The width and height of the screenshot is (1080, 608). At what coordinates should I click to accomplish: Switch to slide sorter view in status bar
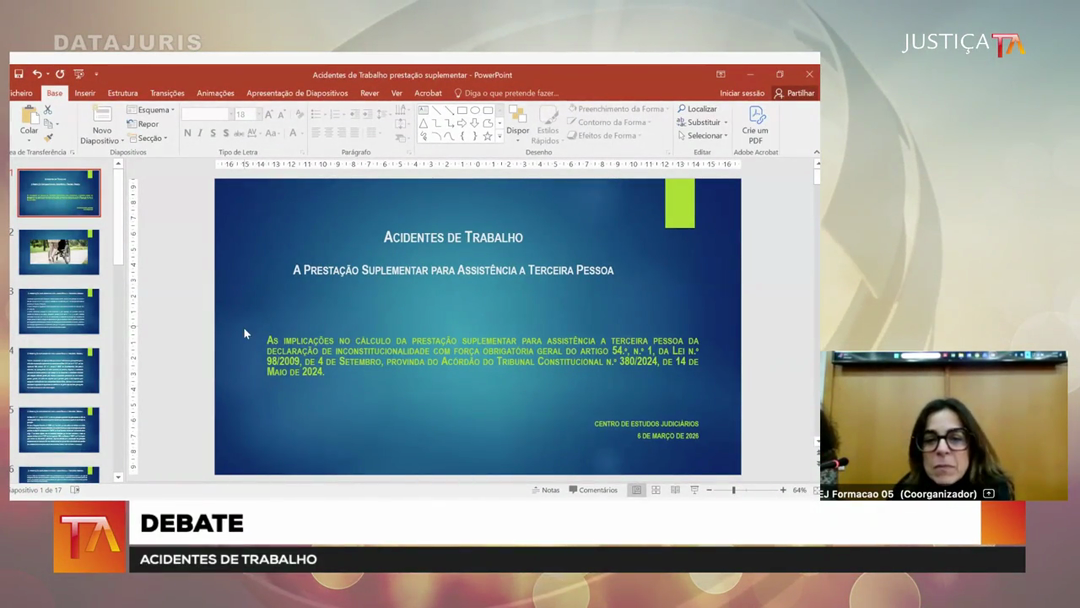(656, 490)
